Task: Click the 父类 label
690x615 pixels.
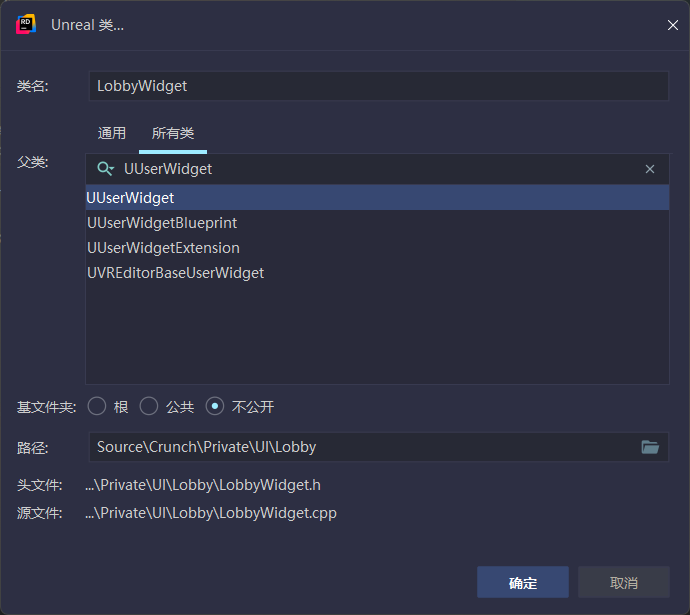Action: click(33, 162)
